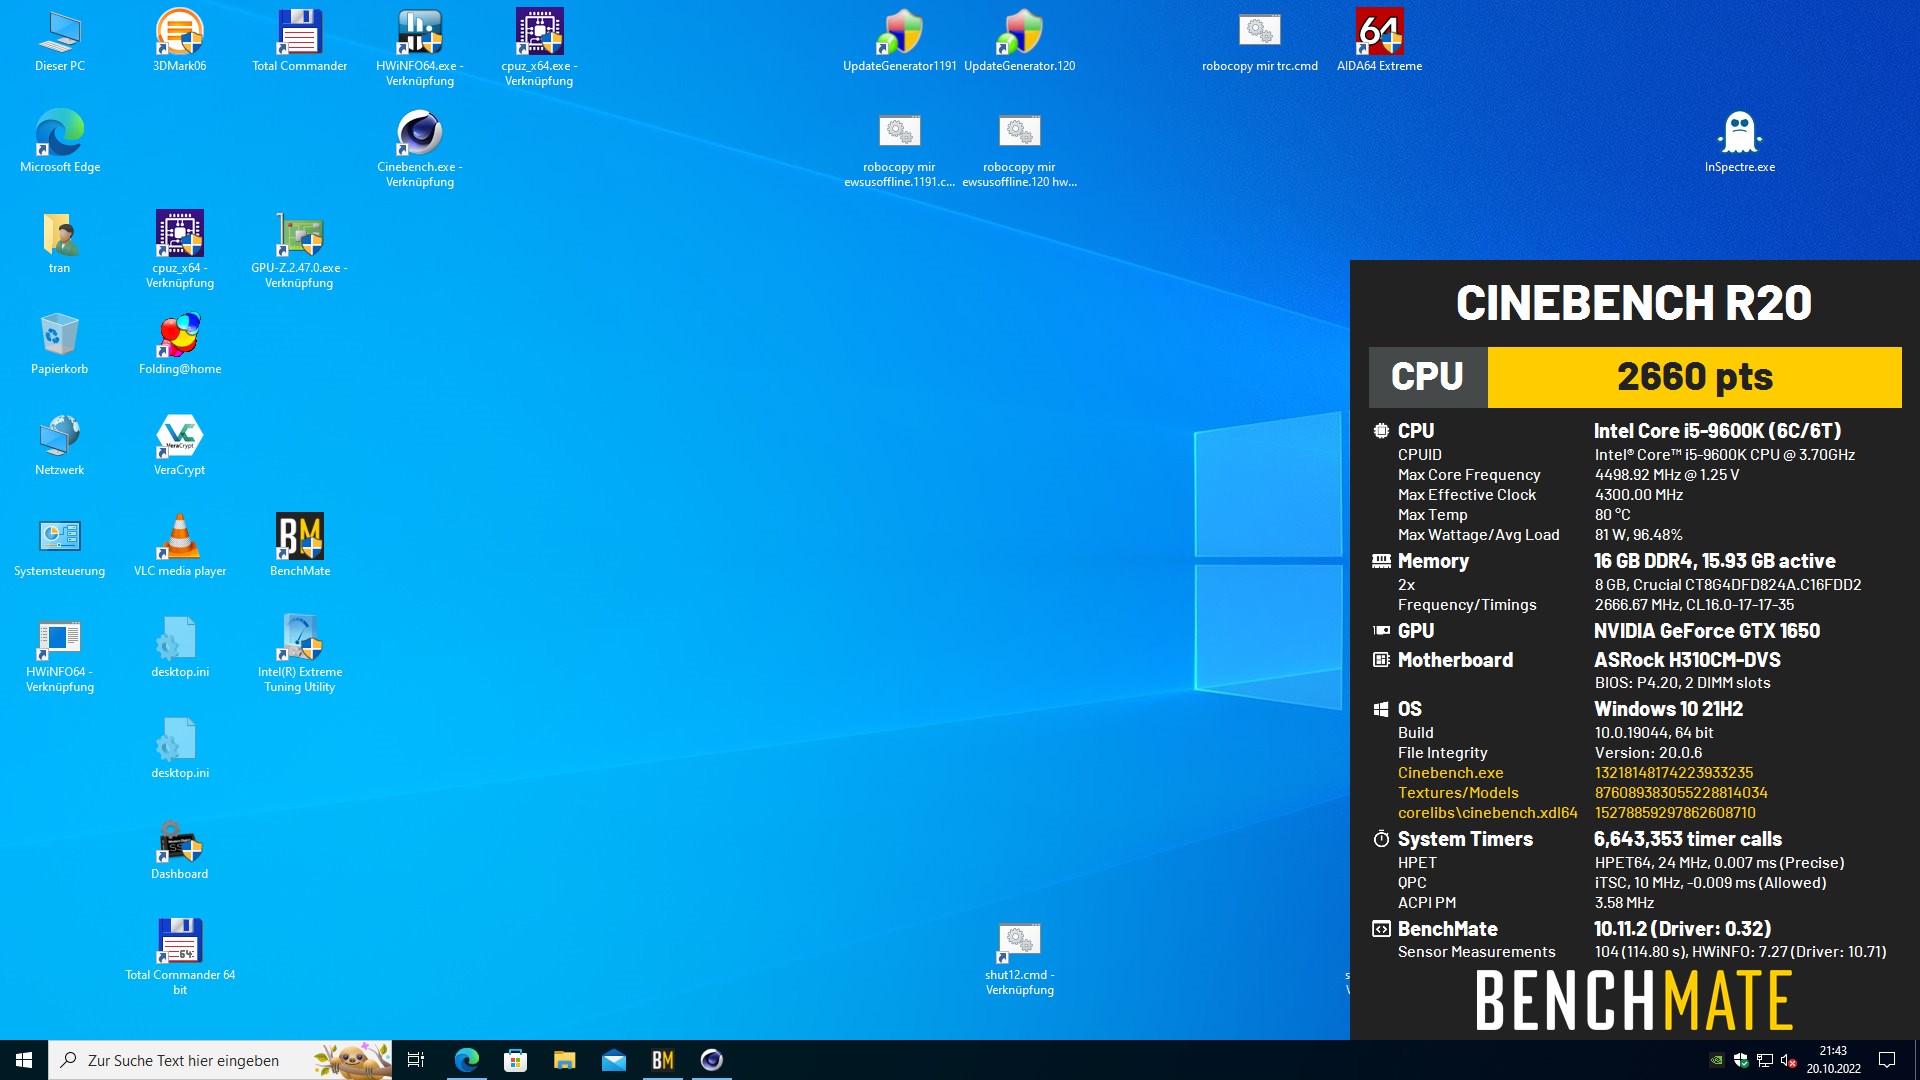
Task: Switch to Cinebench in taskbar
Action: (x=711, y=1060)
